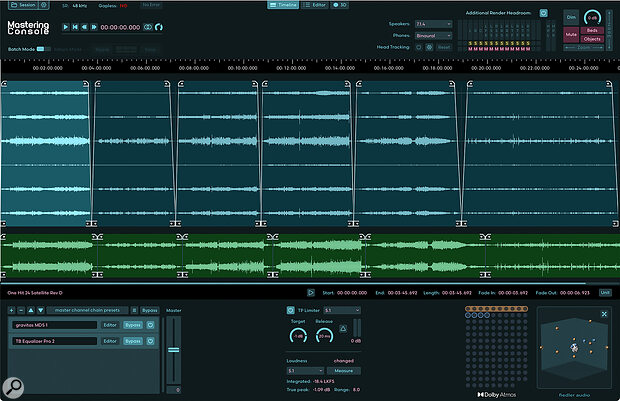Viewport: 620px width, 401px height.
Task: Click the triangle icon beside the Release knob
Action: (x=343, y=329)
